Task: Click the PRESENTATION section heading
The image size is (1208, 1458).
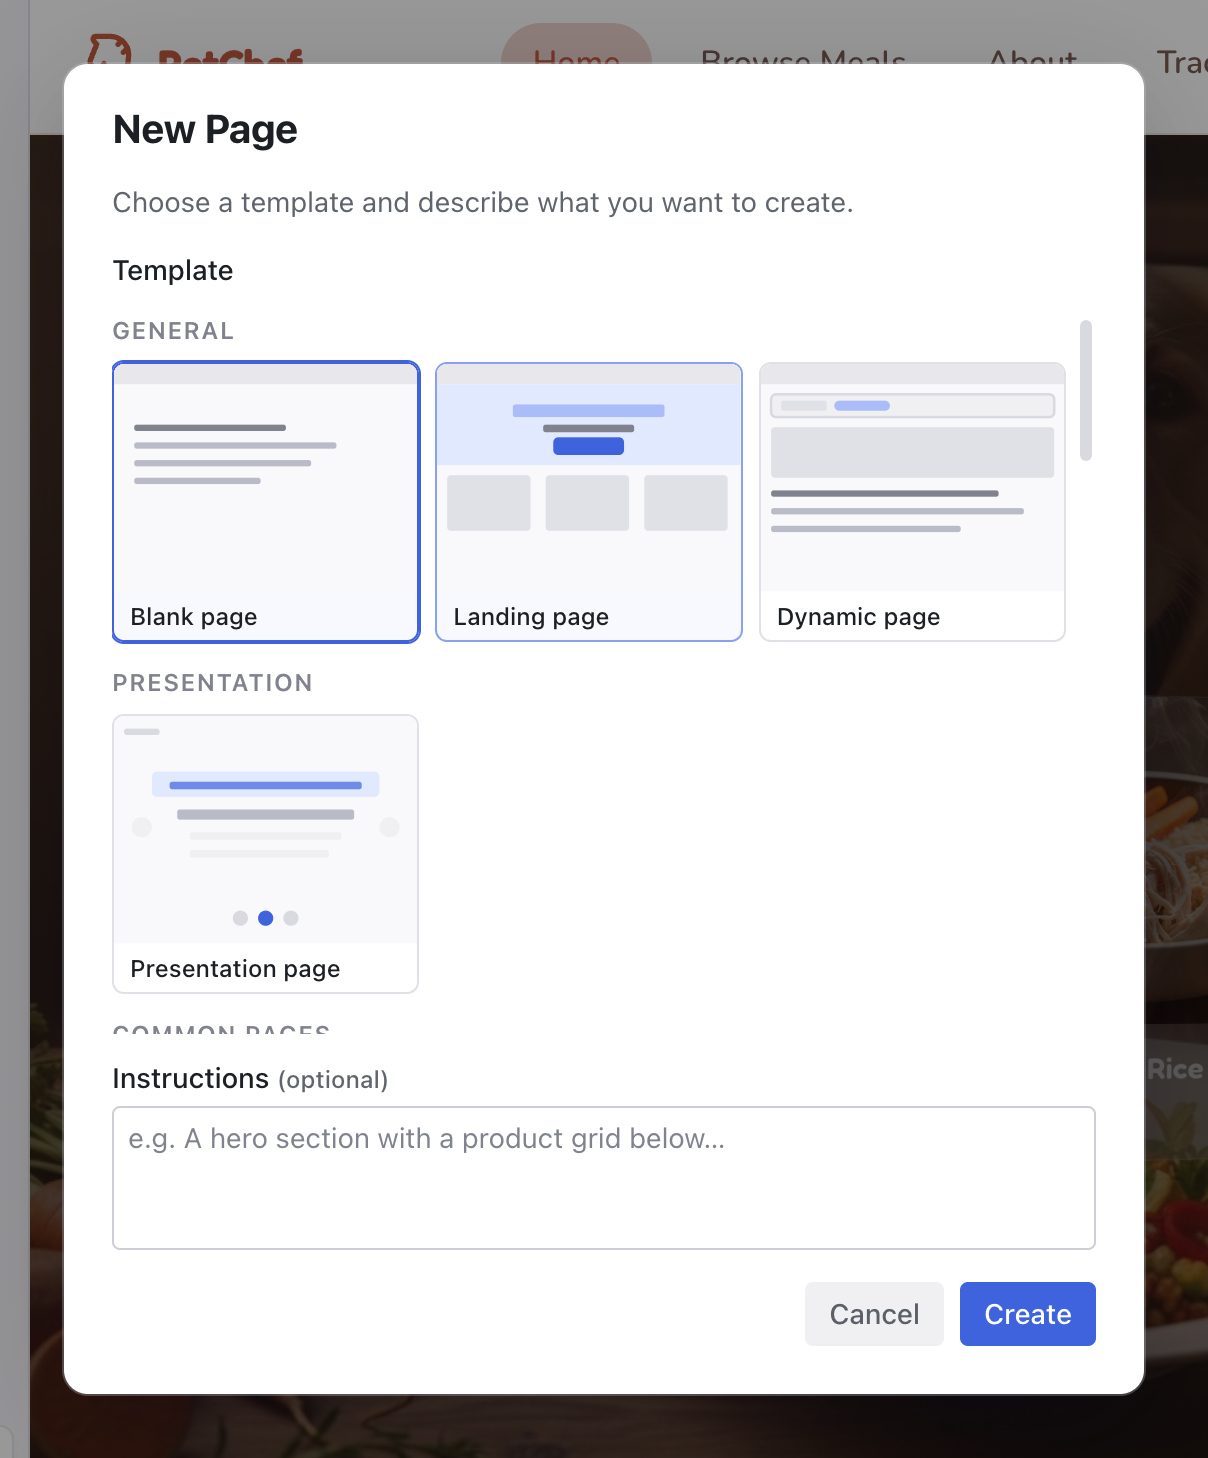Action: click(213, 683)
